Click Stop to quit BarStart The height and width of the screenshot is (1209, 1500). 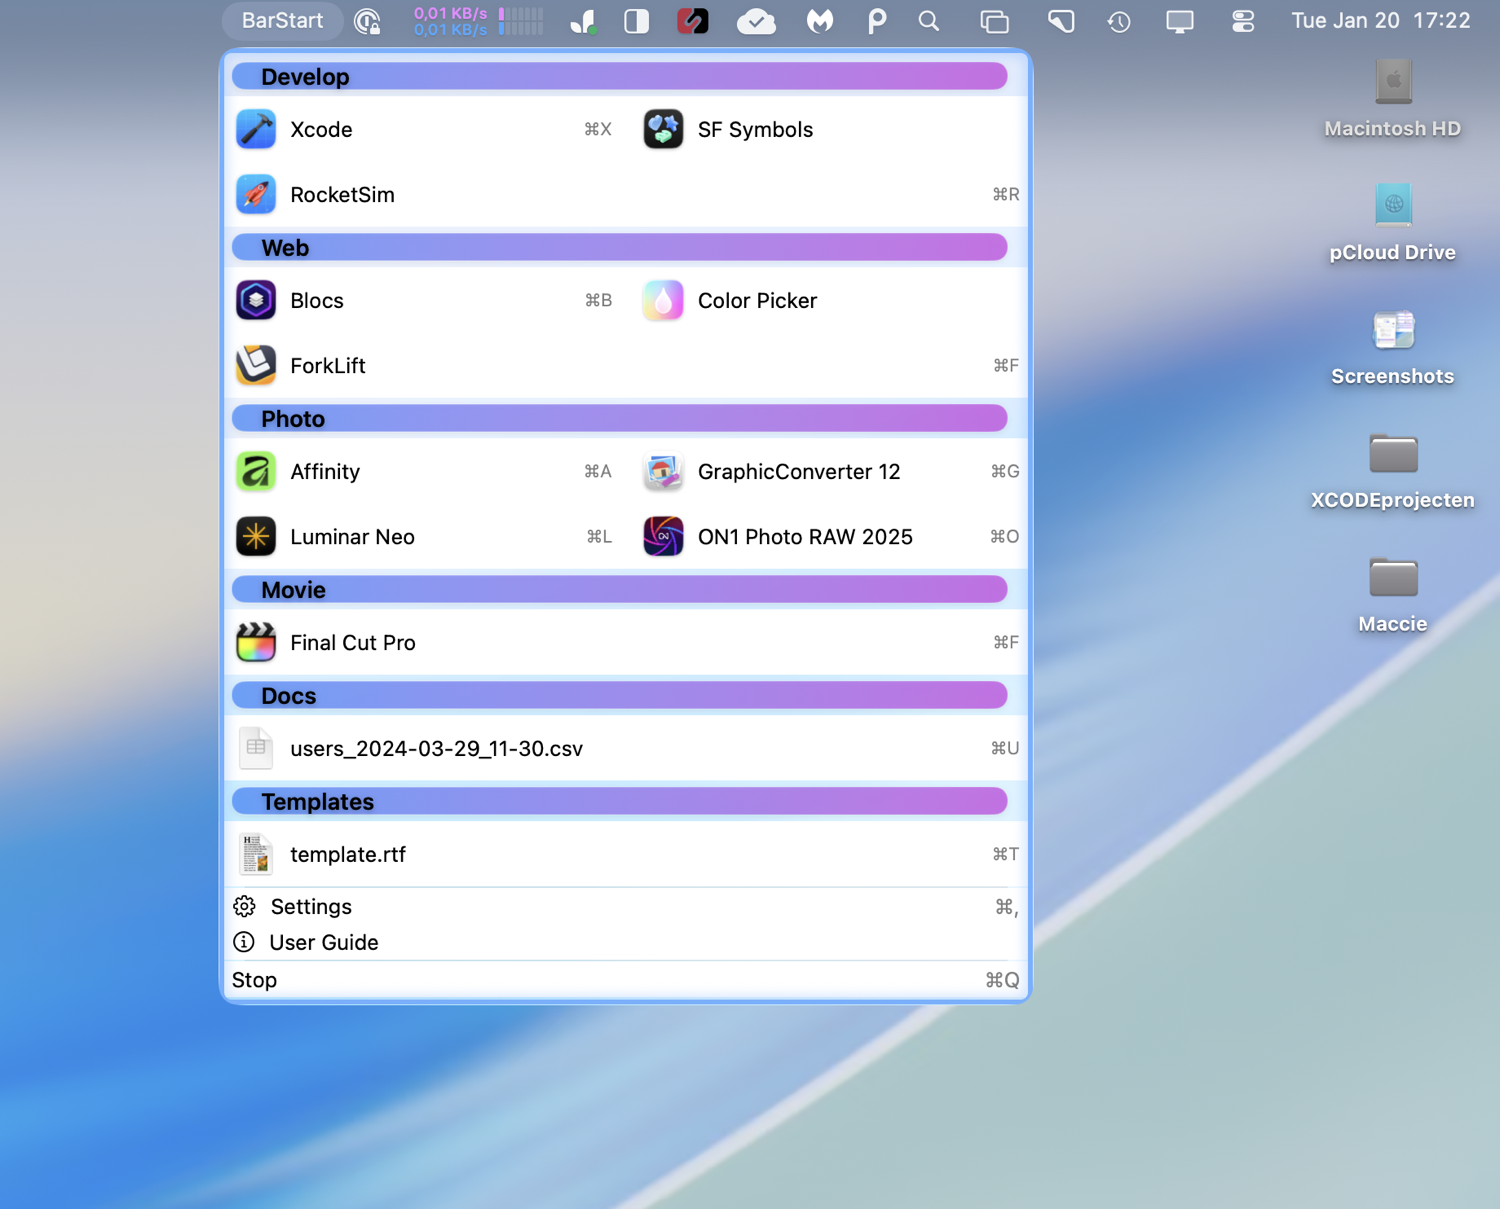pyautogui.click(x=255, y=981)
